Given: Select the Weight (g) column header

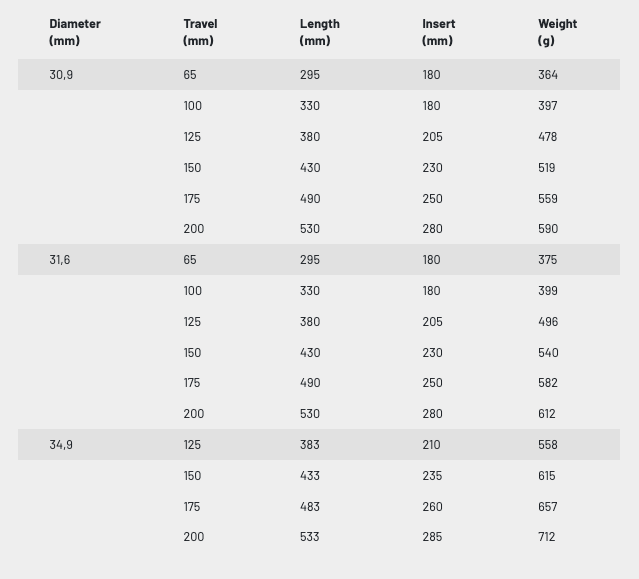Looking at the screenshot, I should pos(557,32).
